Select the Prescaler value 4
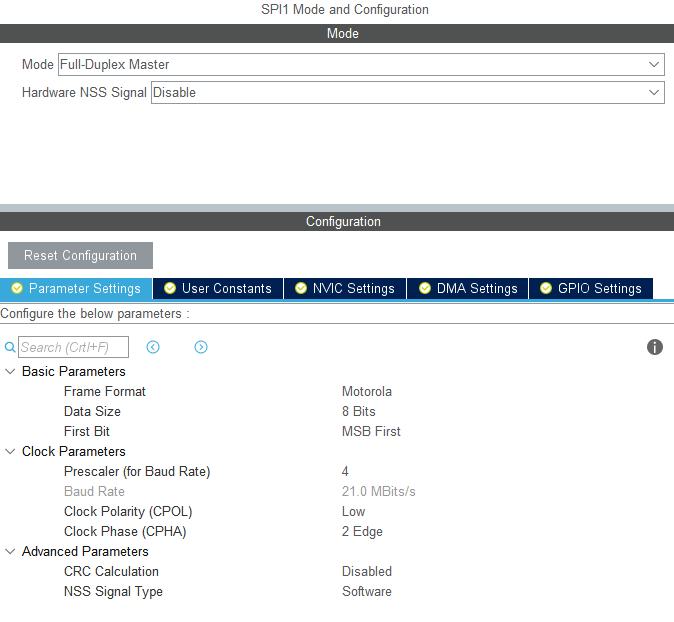Image resolution: width=674 pixels, height=622 pixels. click(345, 471)
